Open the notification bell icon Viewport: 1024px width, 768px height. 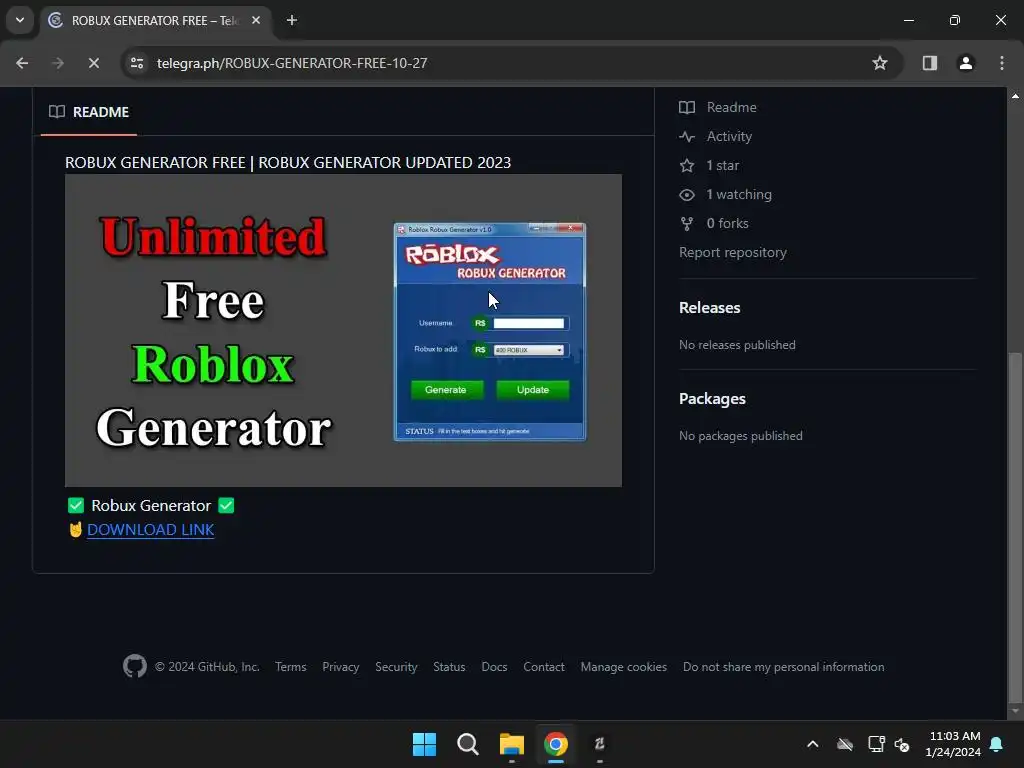997,744
